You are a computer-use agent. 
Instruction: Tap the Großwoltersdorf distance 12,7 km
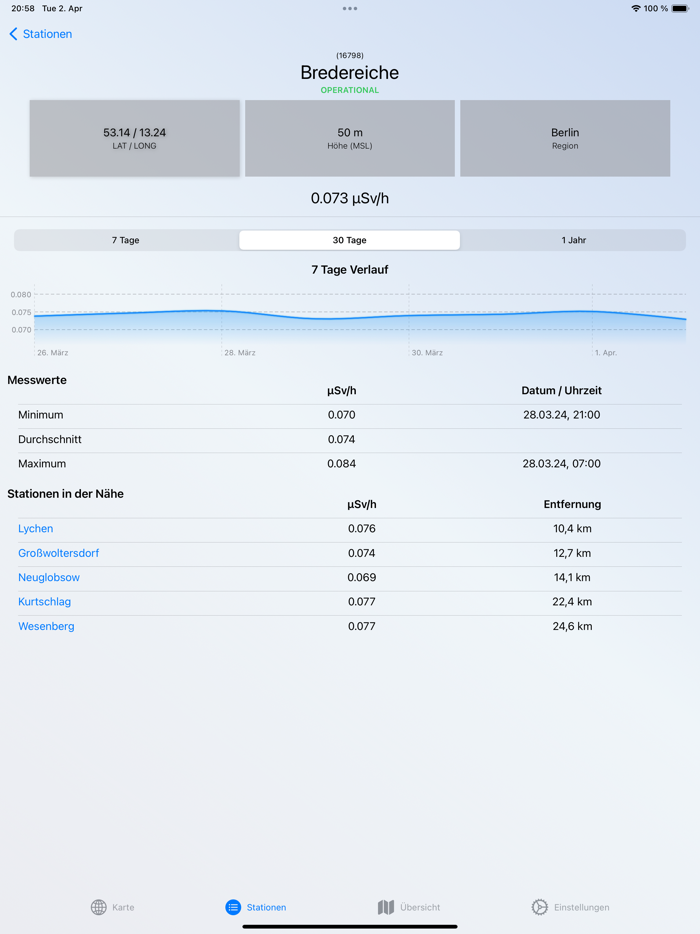[x=573, y=553]
